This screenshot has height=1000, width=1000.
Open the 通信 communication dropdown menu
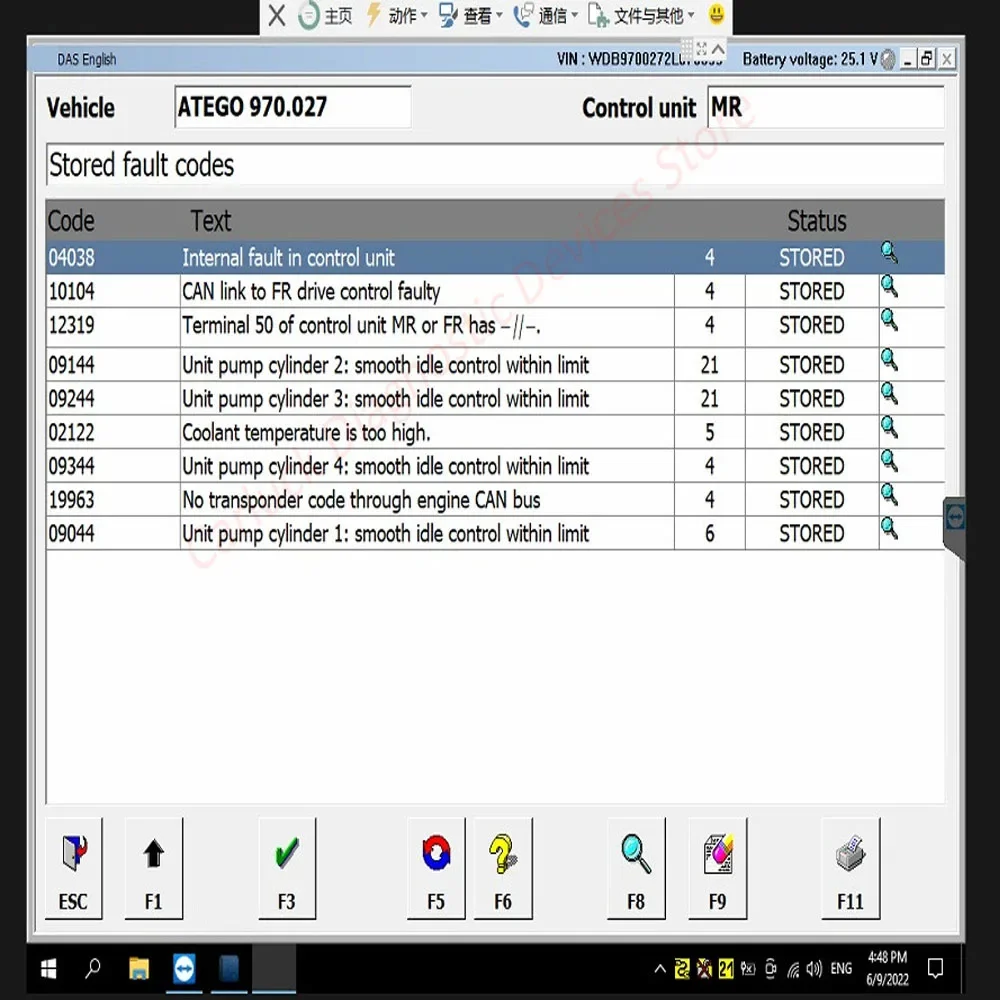point(546,15)
